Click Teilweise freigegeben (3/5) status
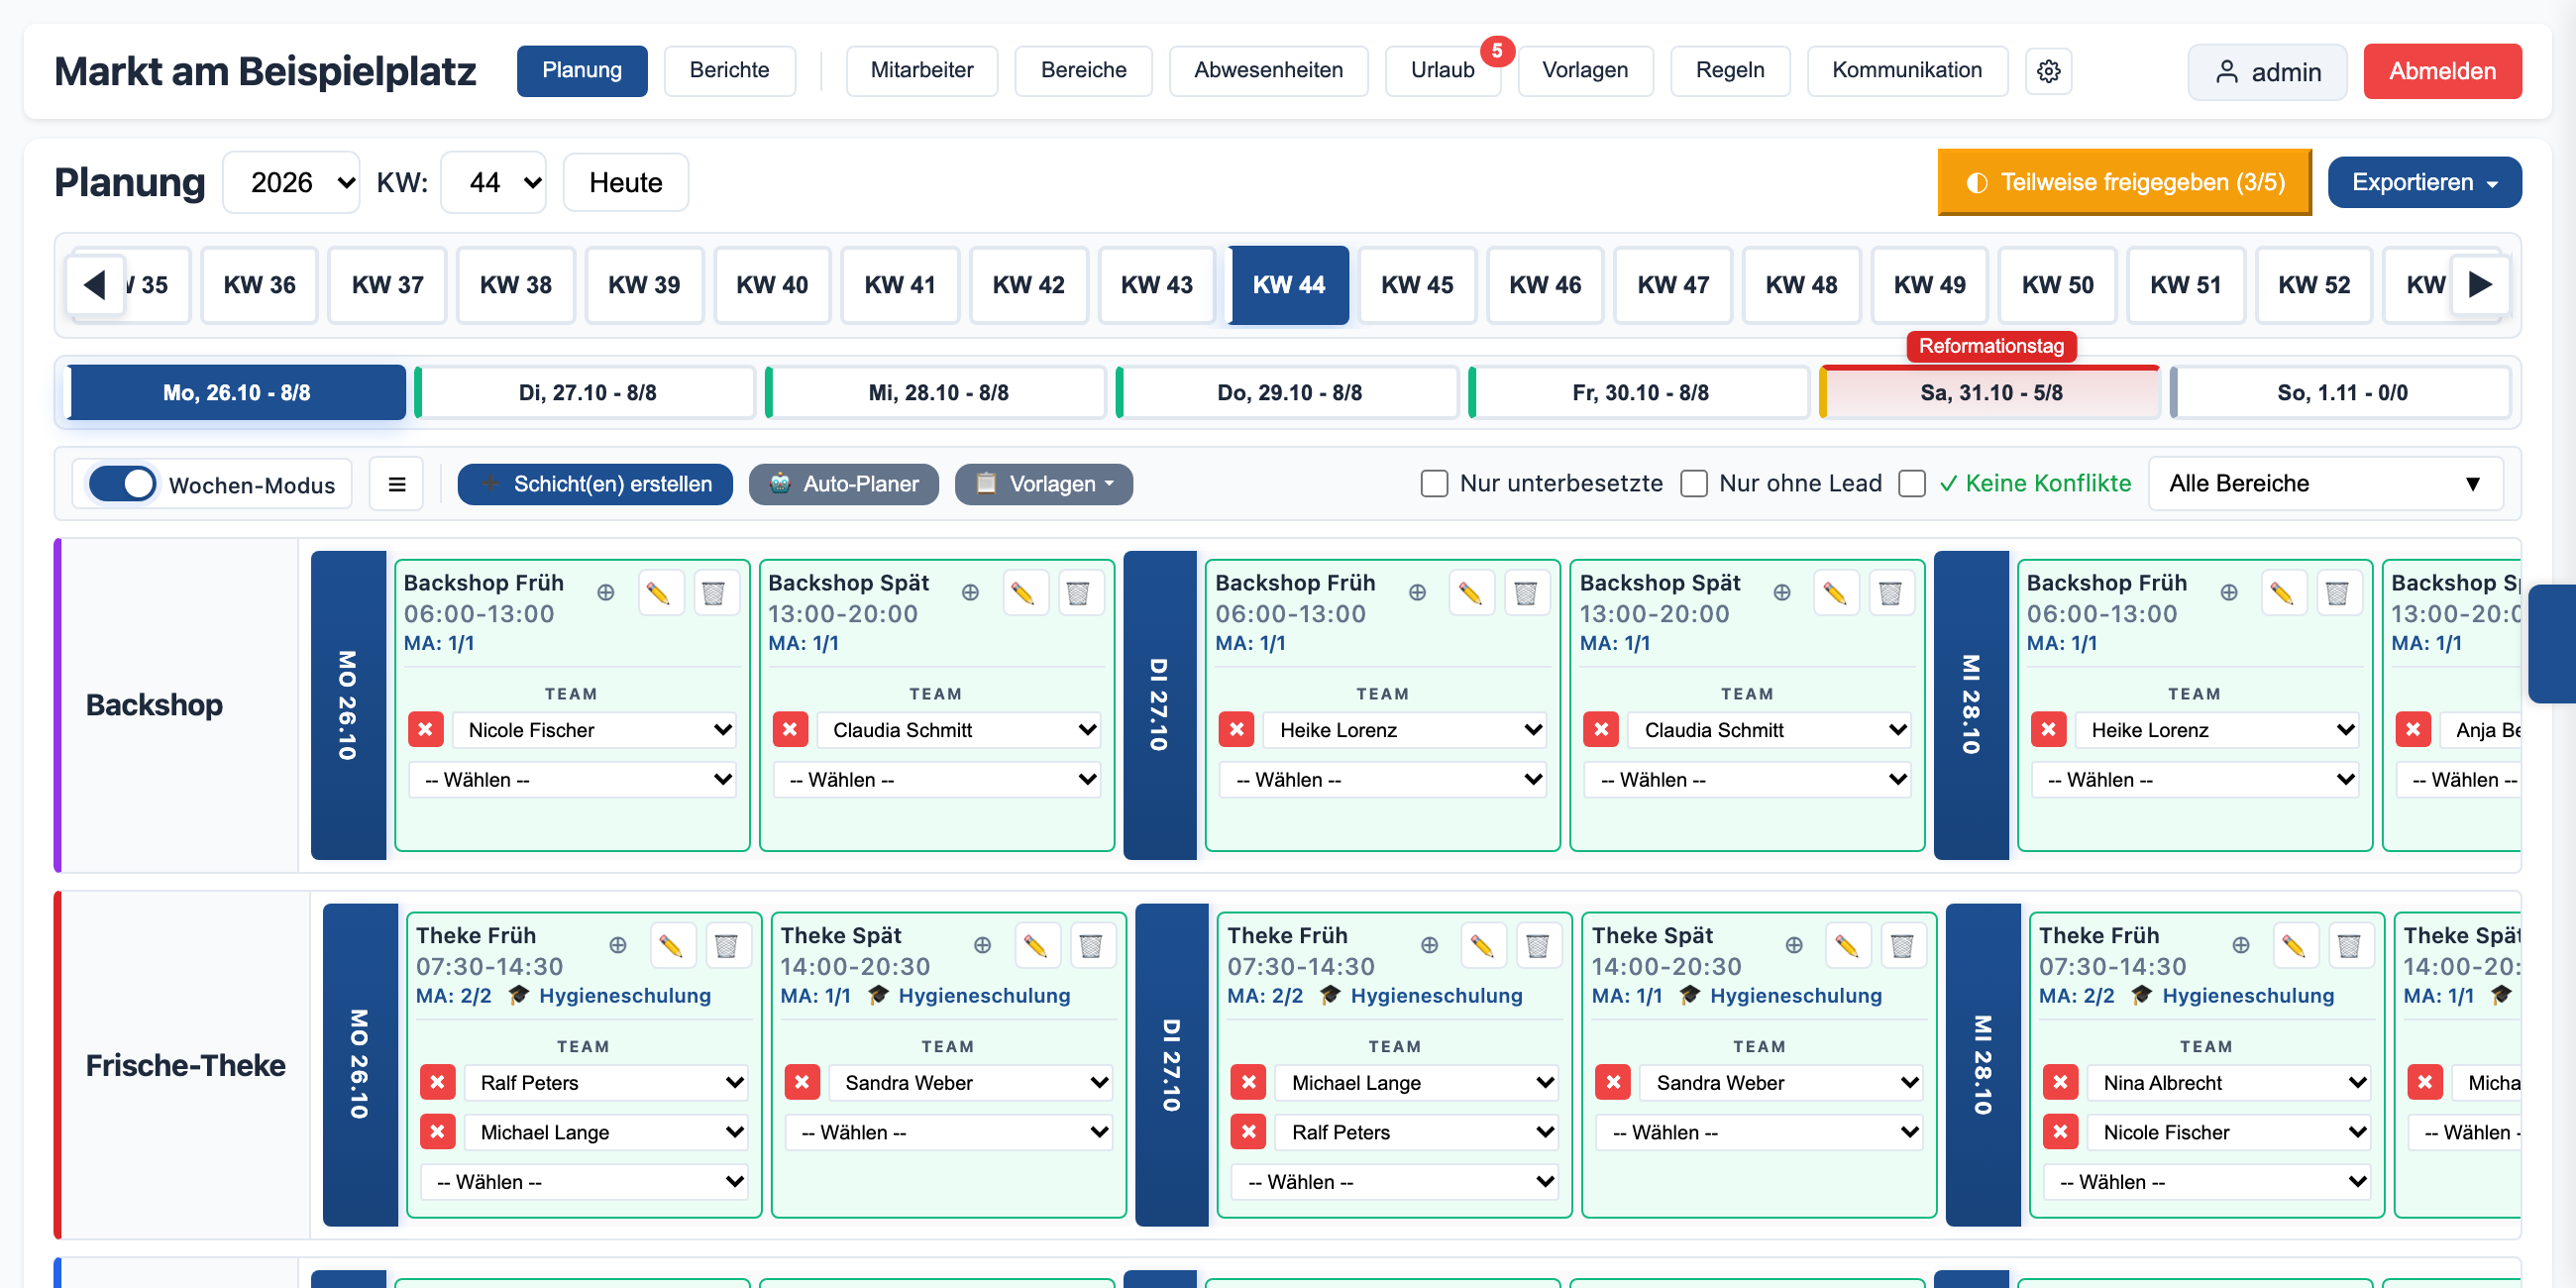Screen dimensions: 2576x1288 pyautogui.click(x=2124, y=182)
